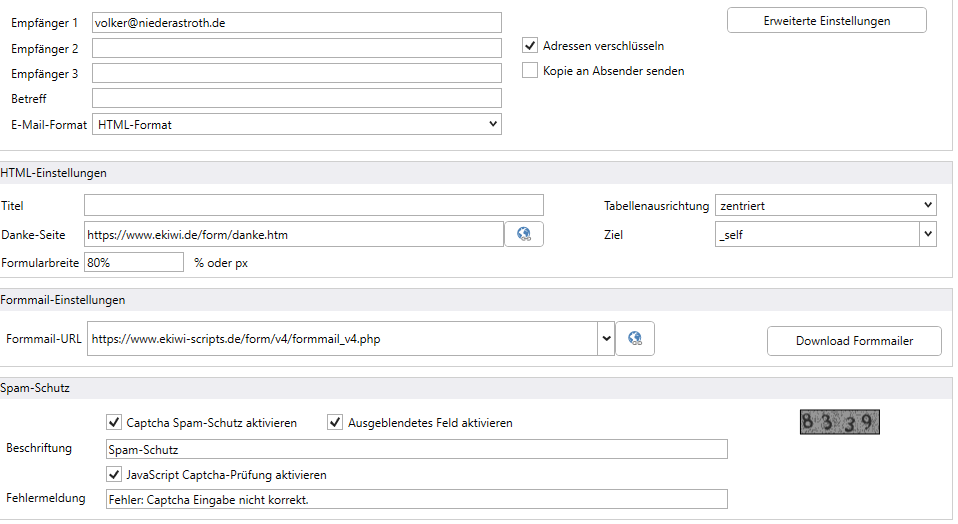This screenshot has width=958, height=524.
Task: Focus the Empfänger 2 input field
Action: coord(296,48)
